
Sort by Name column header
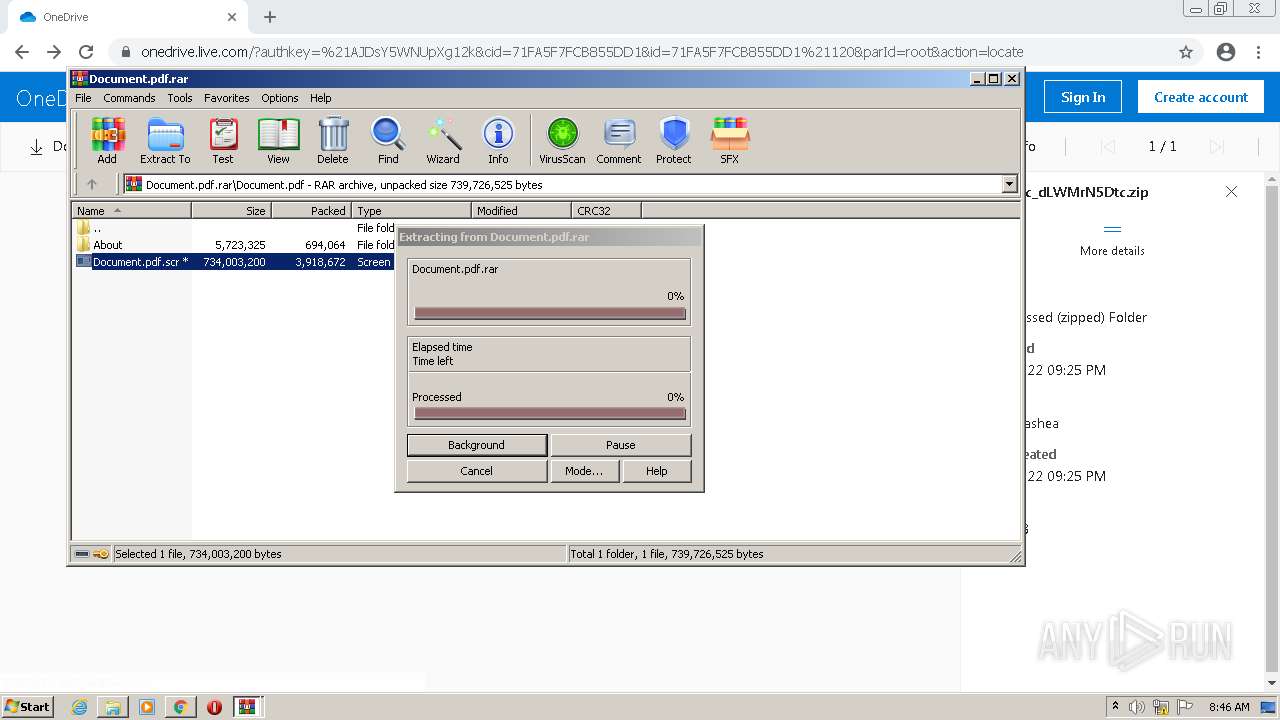coord(131,211)
